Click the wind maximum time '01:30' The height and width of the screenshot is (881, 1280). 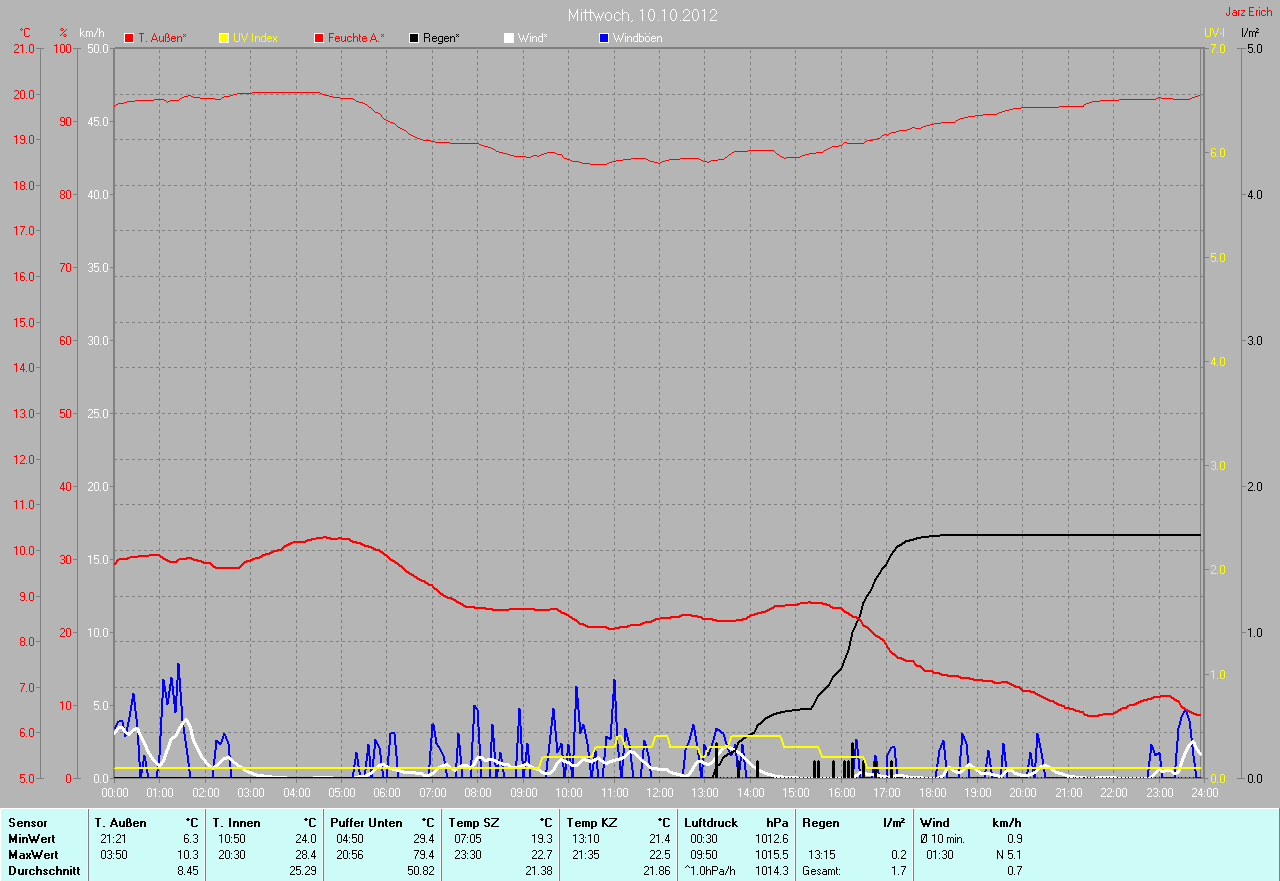click(940, 855)
